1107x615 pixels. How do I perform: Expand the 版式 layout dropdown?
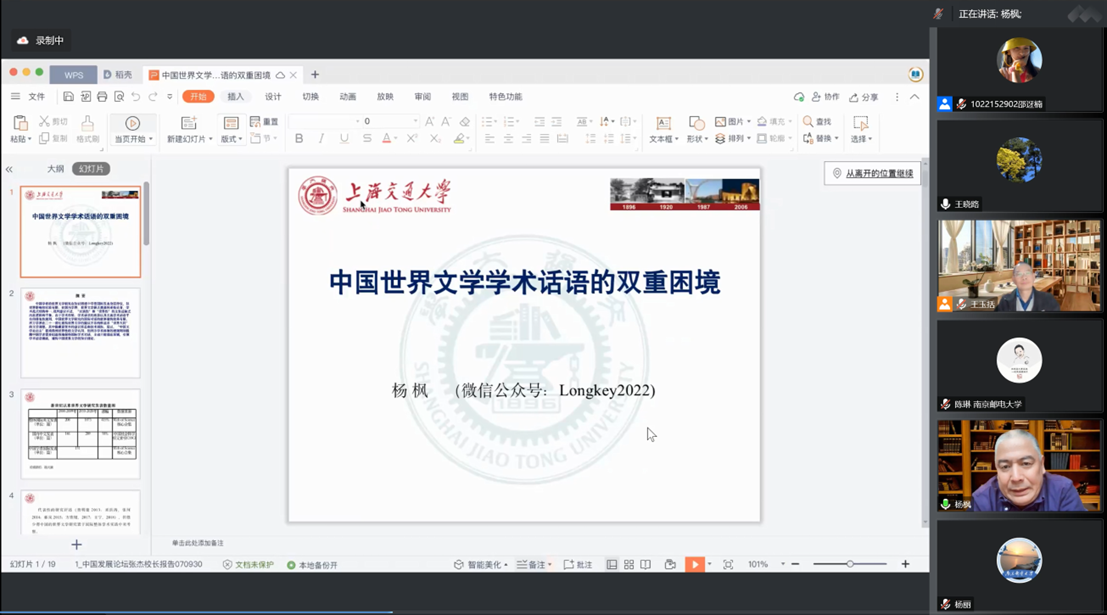[x=240, y=140]
